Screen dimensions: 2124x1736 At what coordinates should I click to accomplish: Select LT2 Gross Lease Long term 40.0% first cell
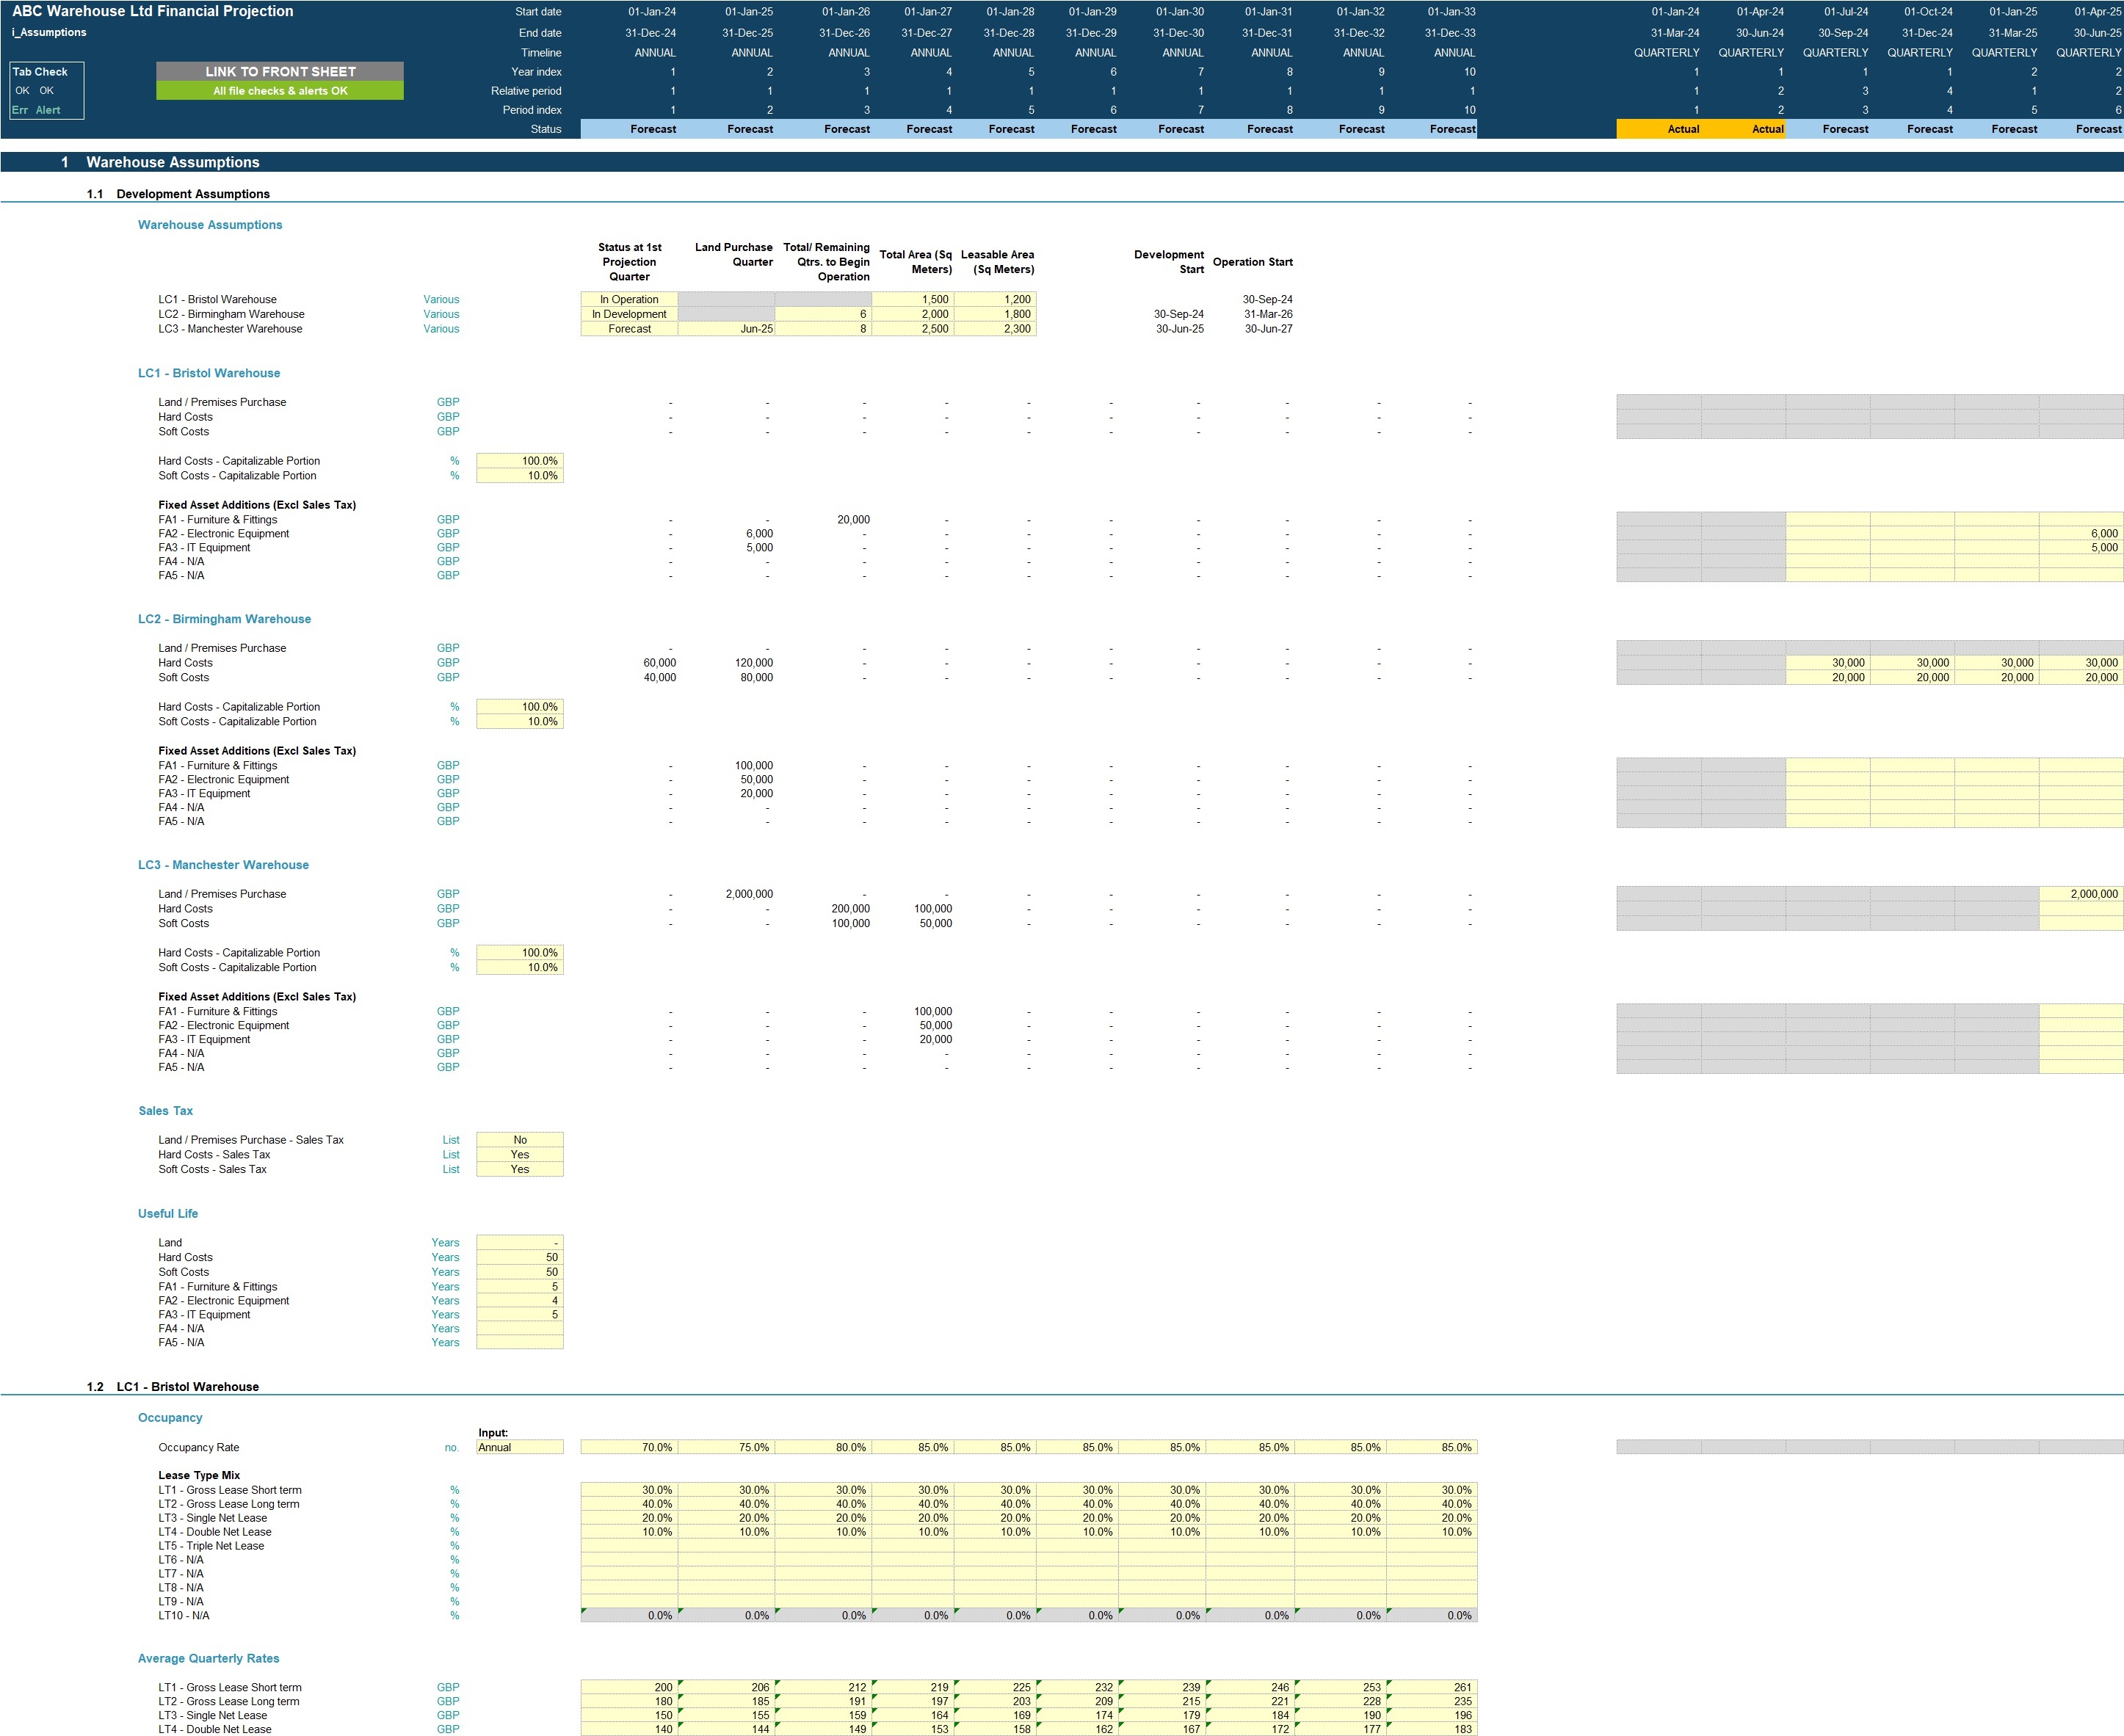pos(629,1504)
